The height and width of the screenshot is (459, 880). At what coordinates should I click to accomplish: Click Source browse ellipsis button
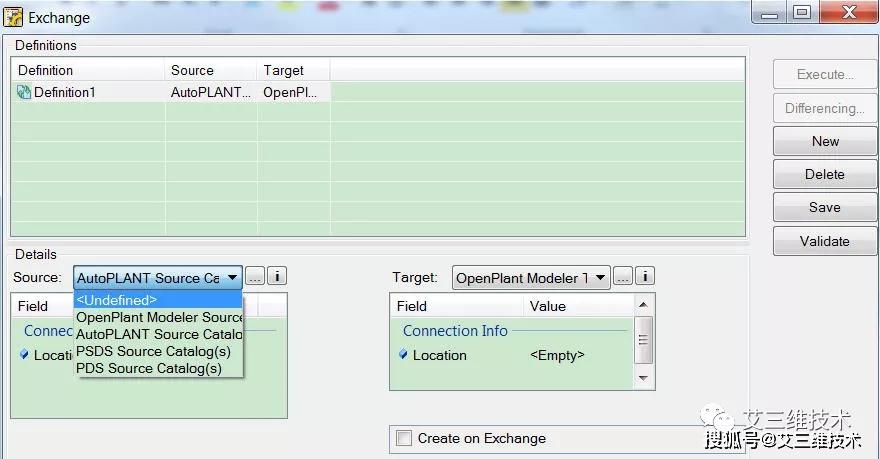pos(255,276)
